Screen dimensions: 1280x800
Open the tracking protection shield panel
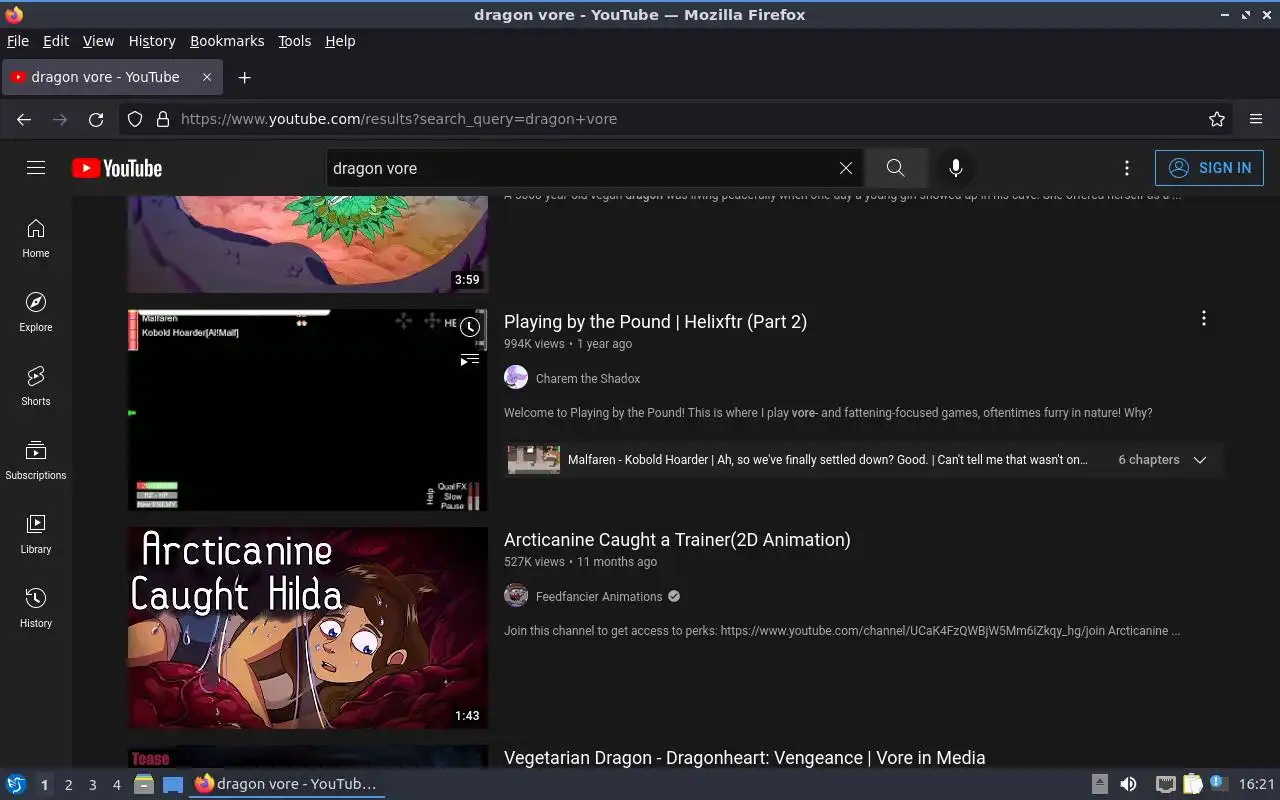click(x=135, y=119)
